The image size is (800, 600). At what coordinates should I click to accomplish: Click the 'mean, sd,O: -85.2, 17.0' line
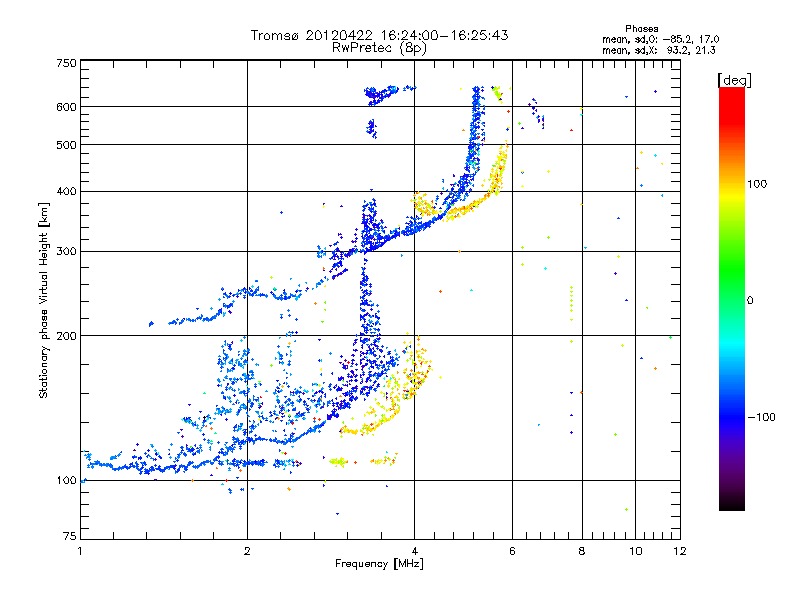[x=661, y=39]
